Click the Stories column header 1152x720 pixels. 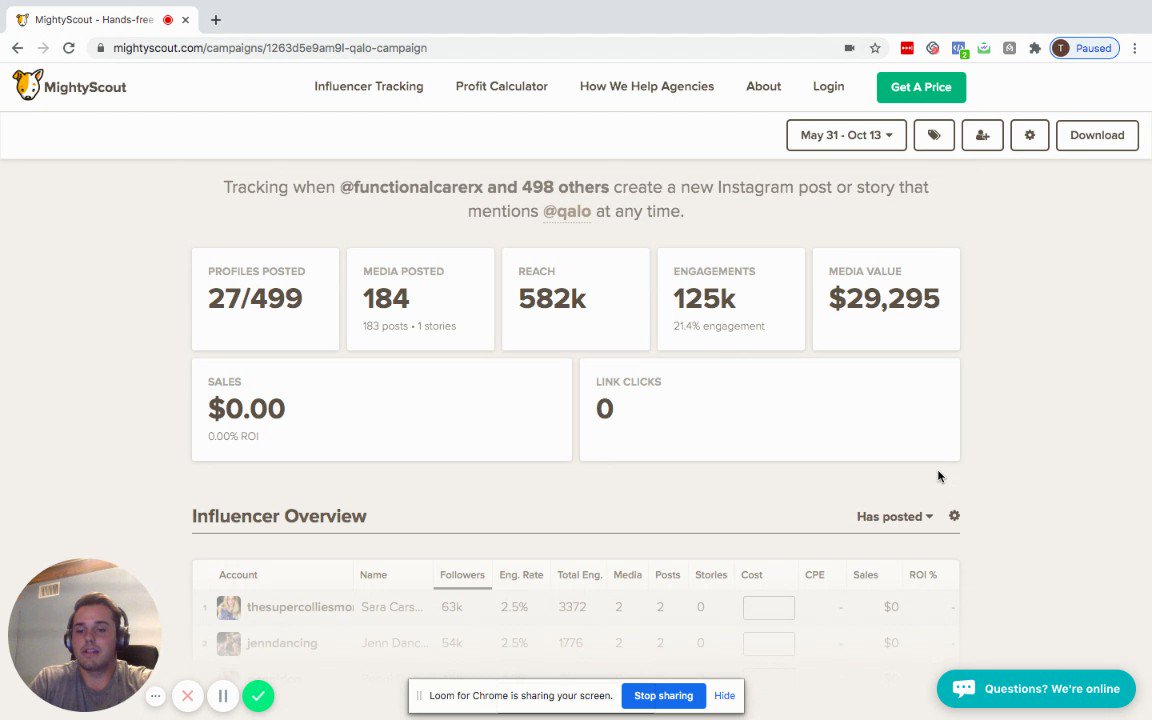point(710,575)
